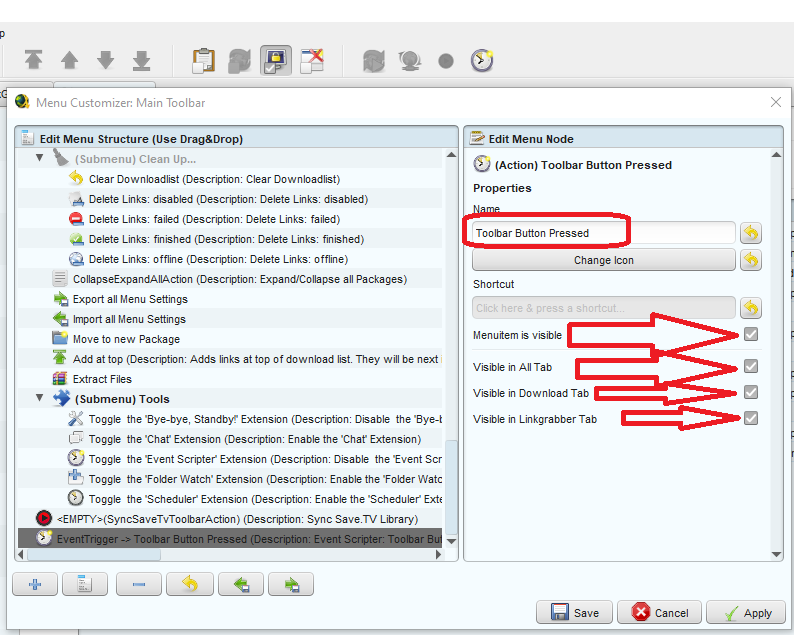
Task: Click the move-to-top arrow in the toolbar
Action: pyautogui.click(x=34, y=60)
